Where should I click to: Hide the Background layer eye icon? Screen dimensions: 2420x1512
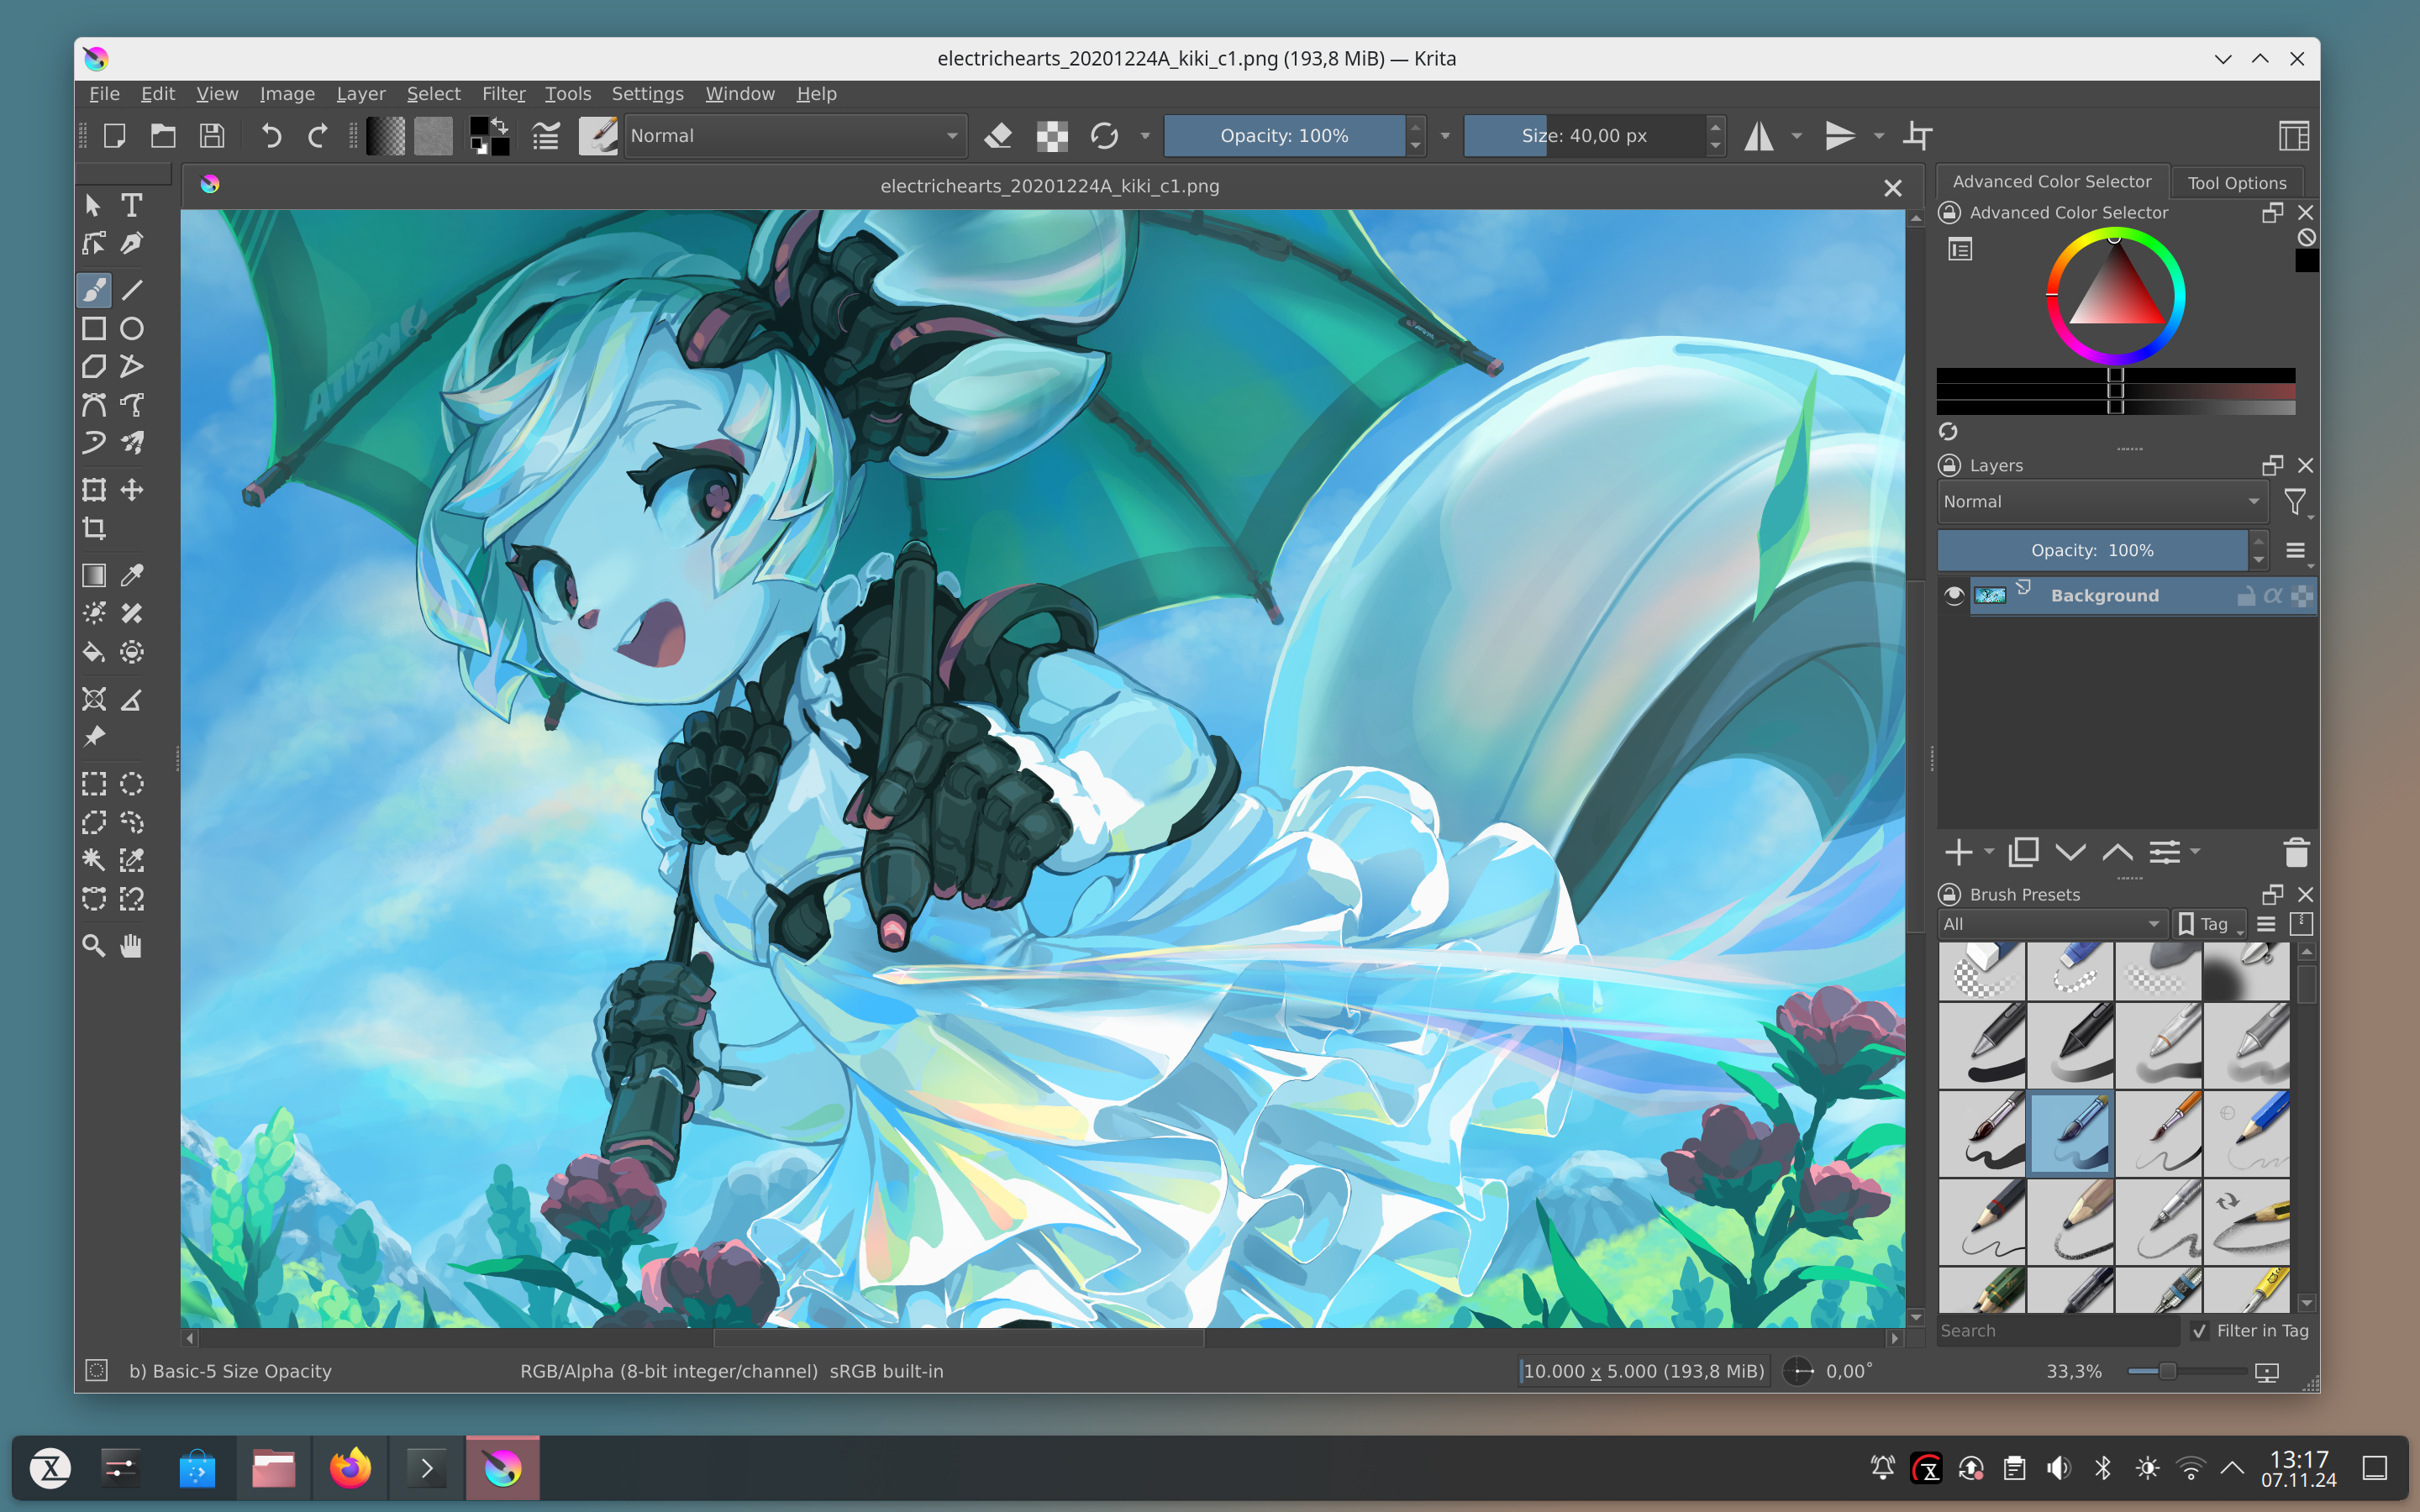click(x=1954, y=596)
